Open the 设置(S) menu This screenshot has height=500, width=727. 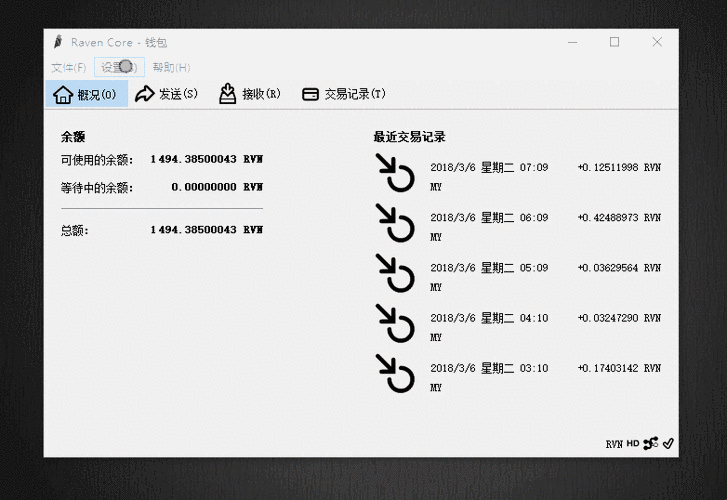tap(119, 67)
